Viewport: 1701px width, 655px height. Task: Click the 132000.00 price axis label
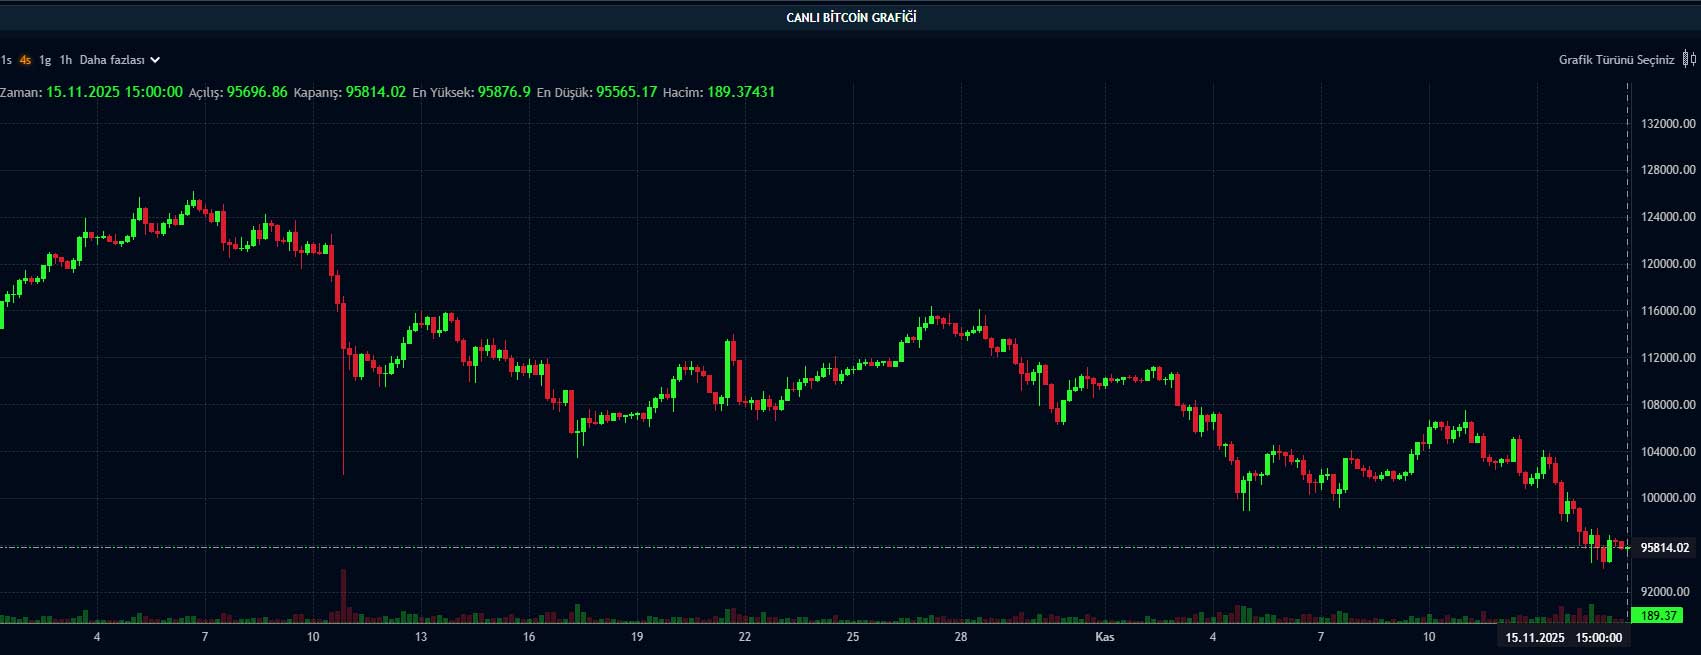pyautogui.click(x=1668, y=124)
